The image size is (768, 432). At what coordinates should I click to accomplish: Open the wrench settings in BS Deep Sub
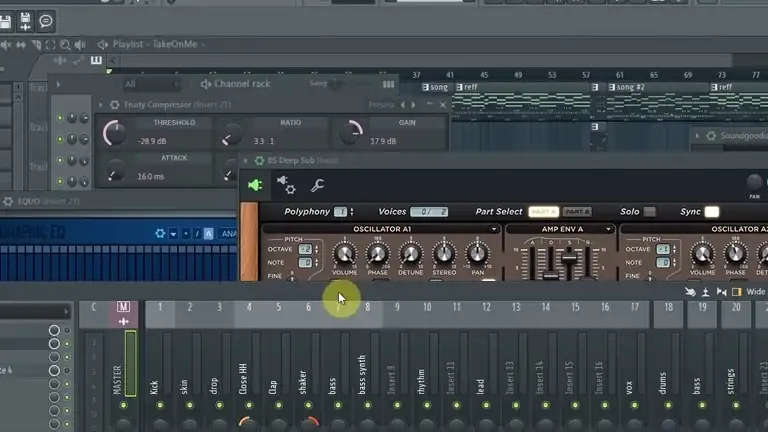click(x=317, y=185)
